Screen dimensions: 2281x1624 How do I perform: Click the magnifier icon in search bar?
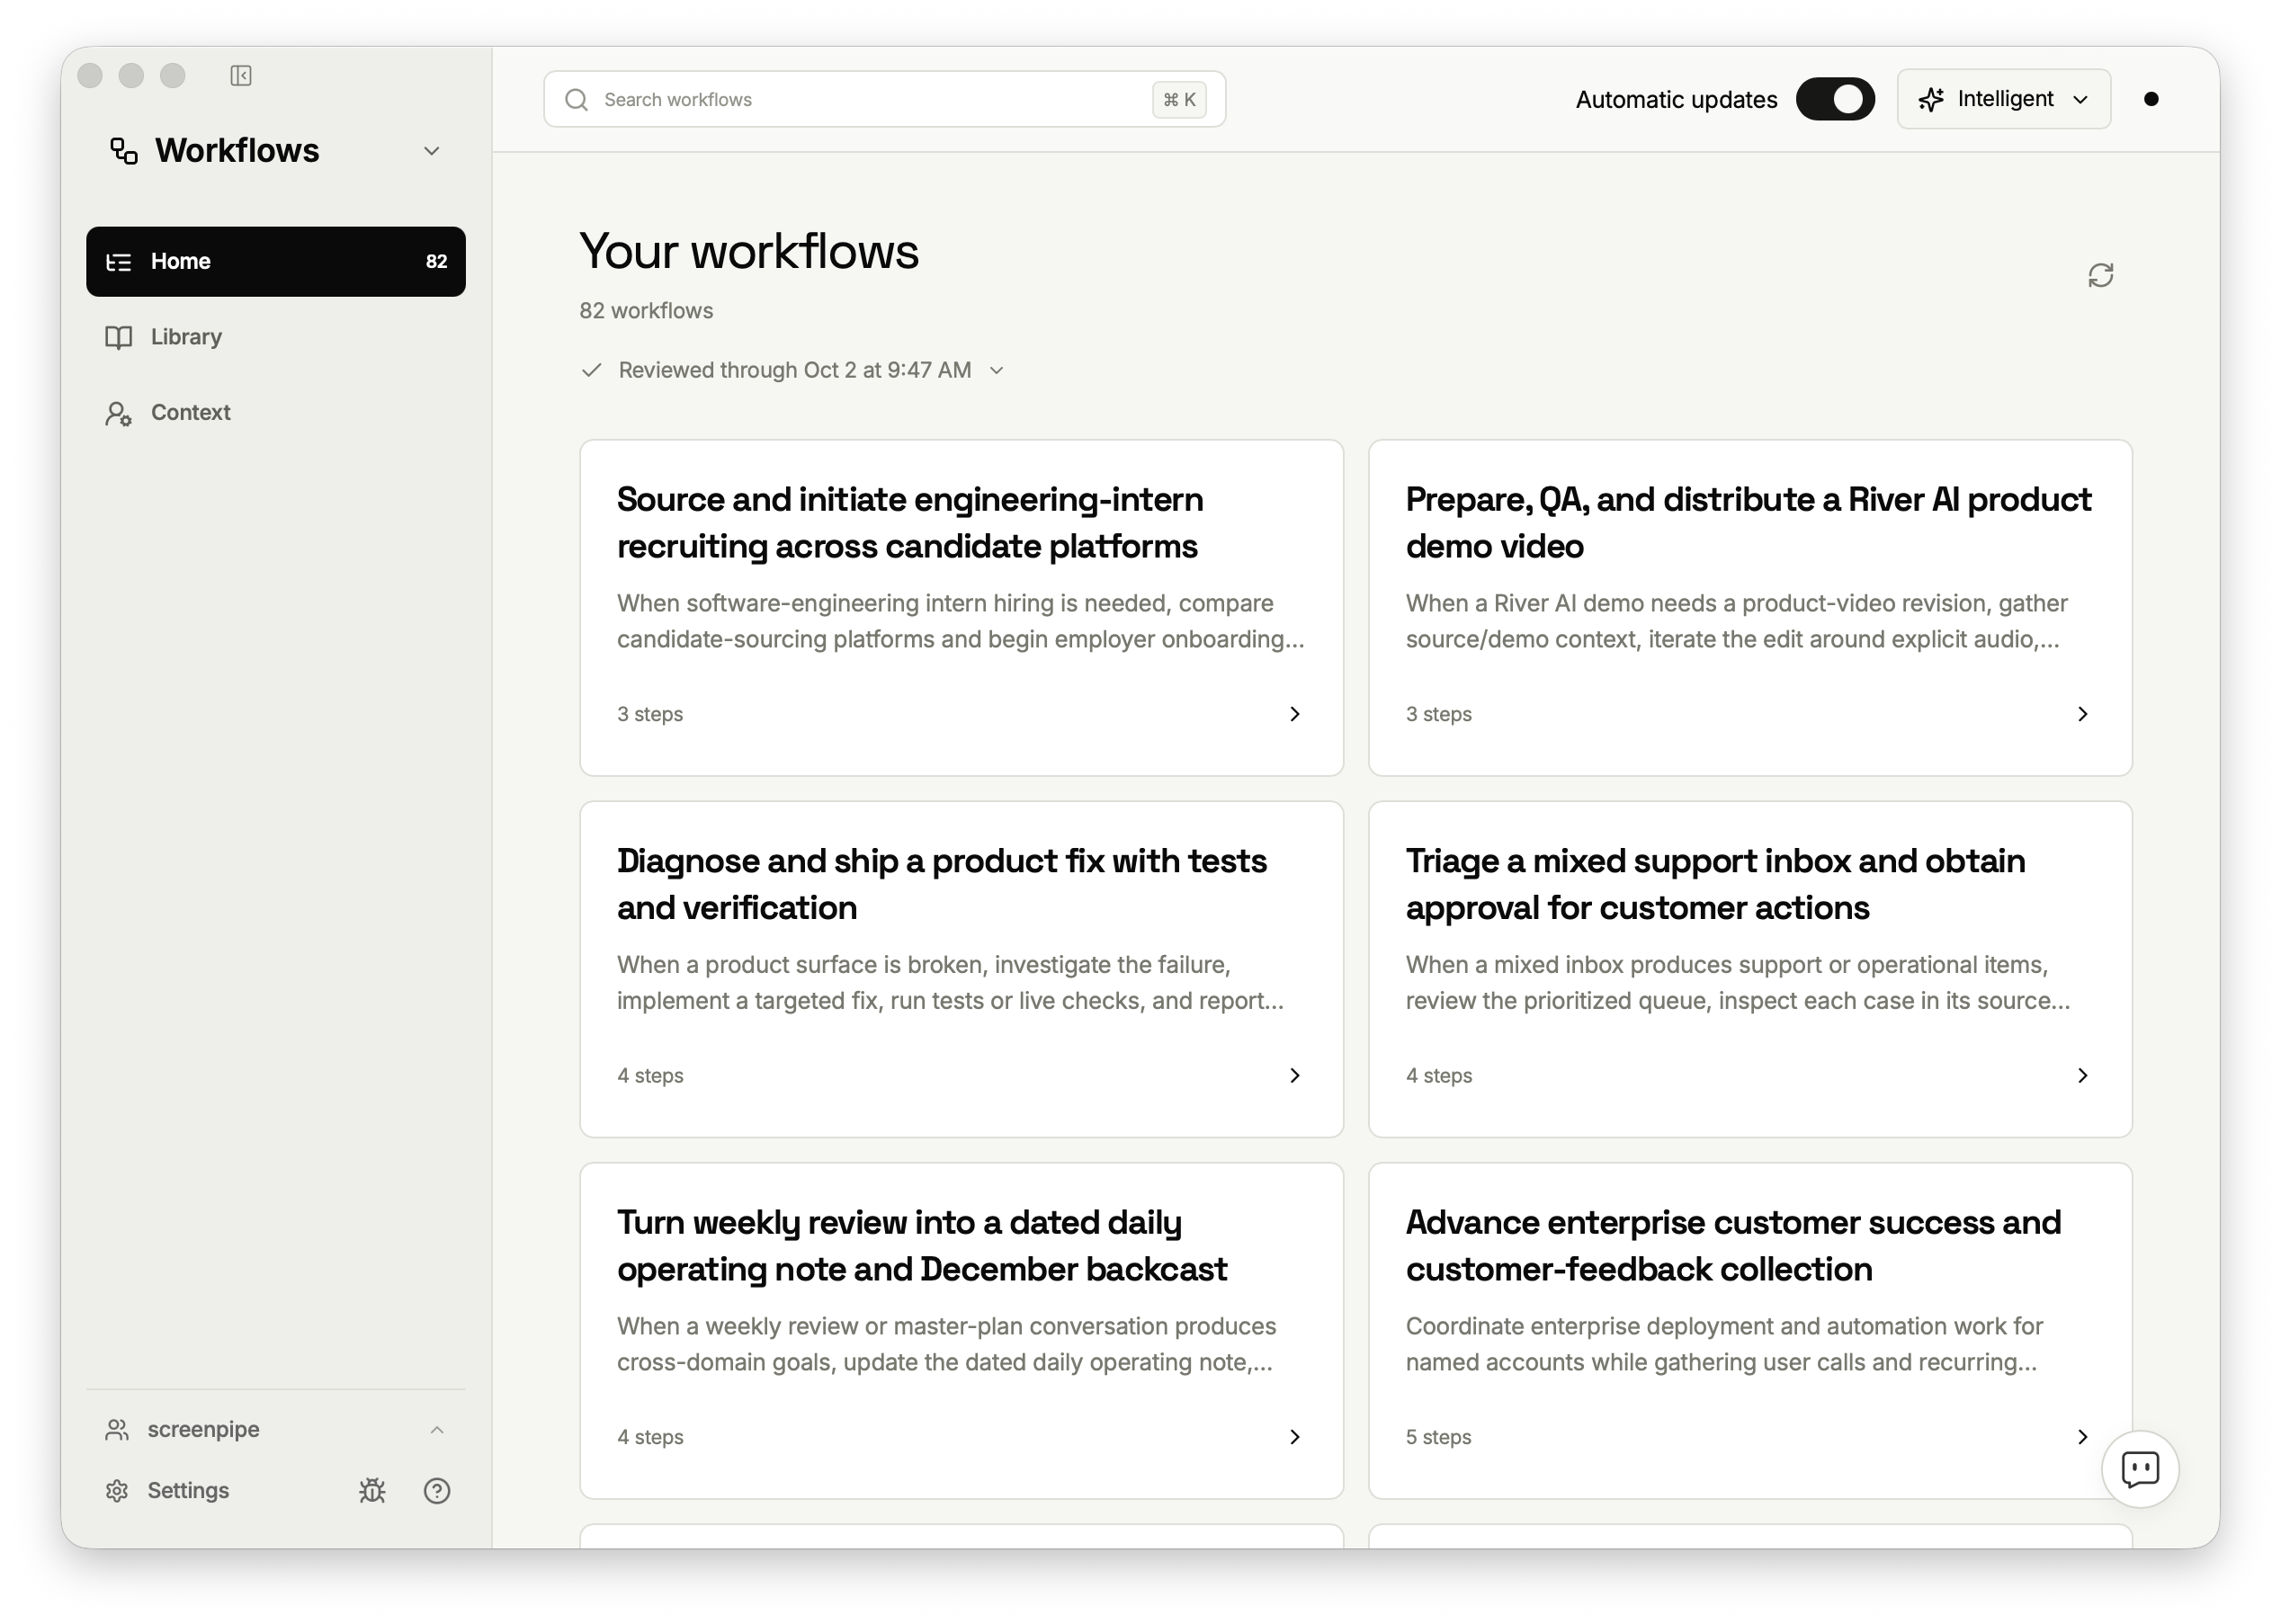click(x=577, y=100)
